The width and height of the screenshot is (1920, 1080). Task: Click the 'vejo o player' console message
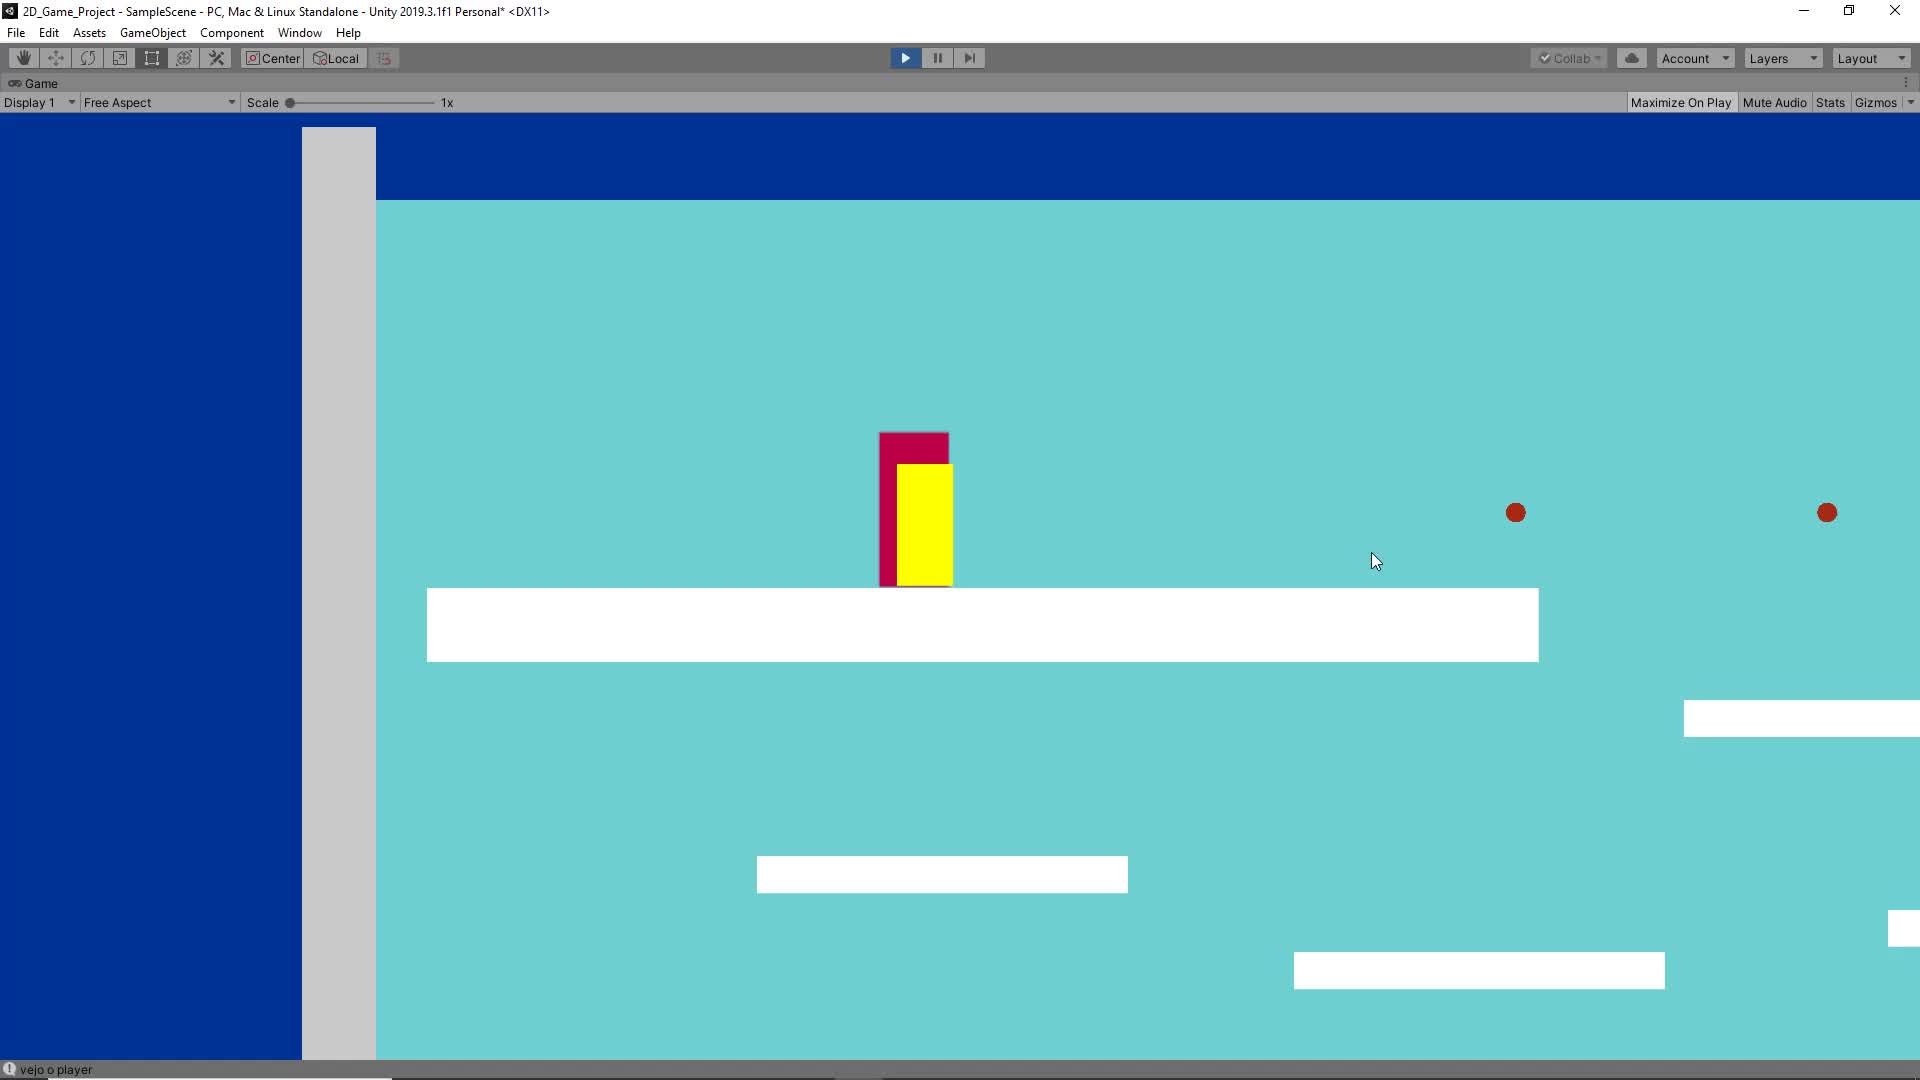[57, 1070]
